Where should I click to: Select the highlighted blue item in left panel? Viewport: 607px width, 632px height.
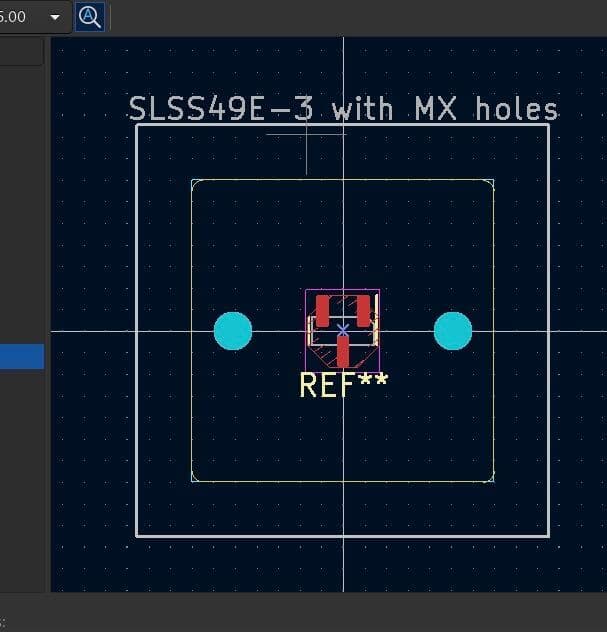tap(21, 356)
